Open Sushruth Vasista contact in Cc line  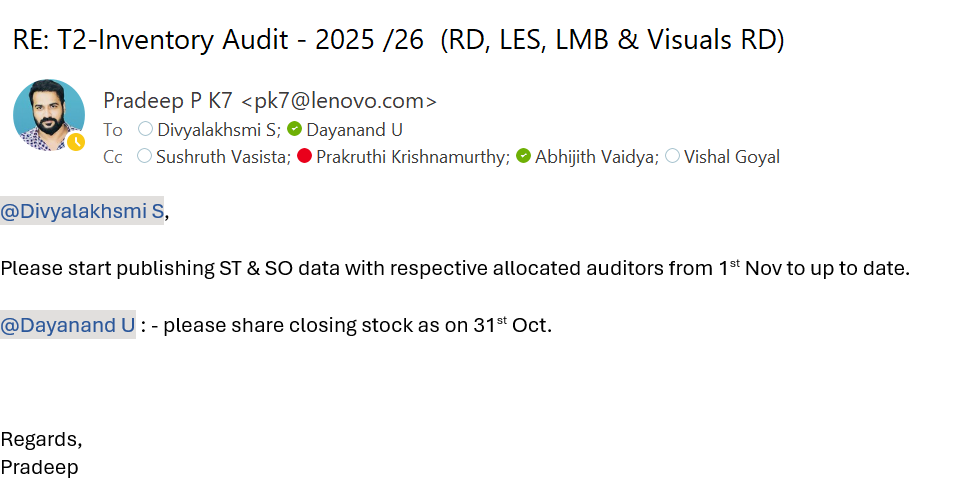point(222,156)
